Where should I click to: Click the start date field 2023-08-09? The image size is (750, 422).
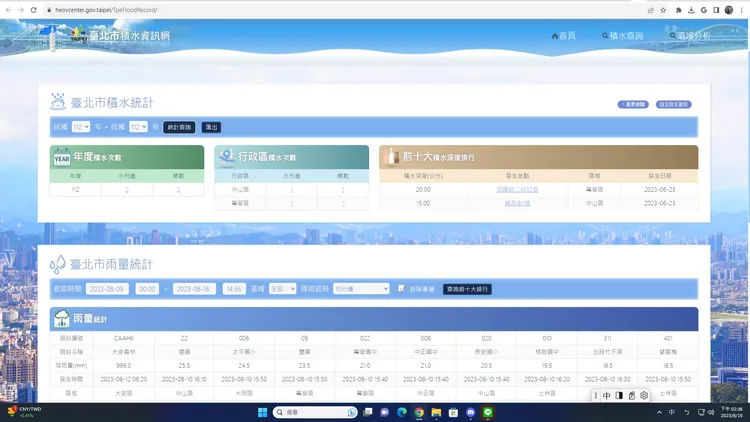click(107, 289)
